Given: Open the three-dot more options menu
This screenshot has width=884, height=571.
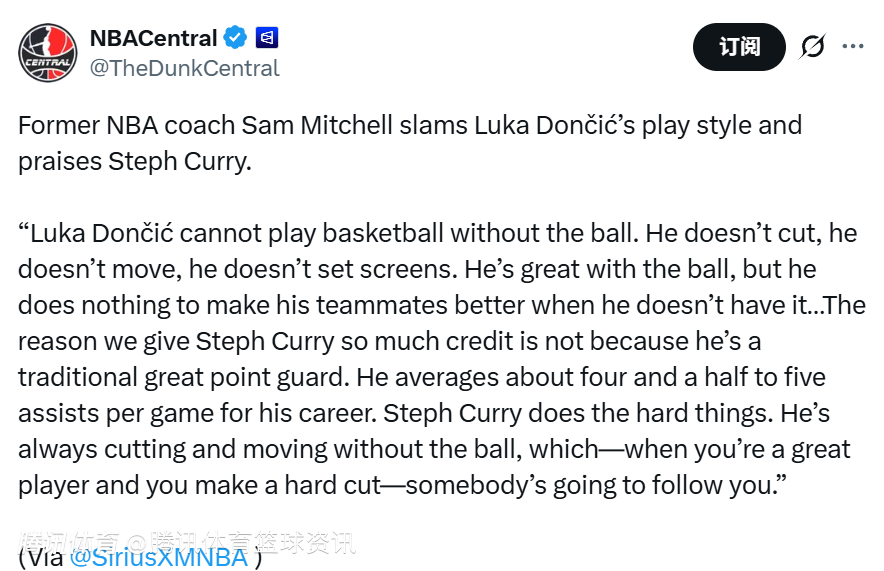Looking at the screenshot, I should pyautogui.click(x=853, y=46).
